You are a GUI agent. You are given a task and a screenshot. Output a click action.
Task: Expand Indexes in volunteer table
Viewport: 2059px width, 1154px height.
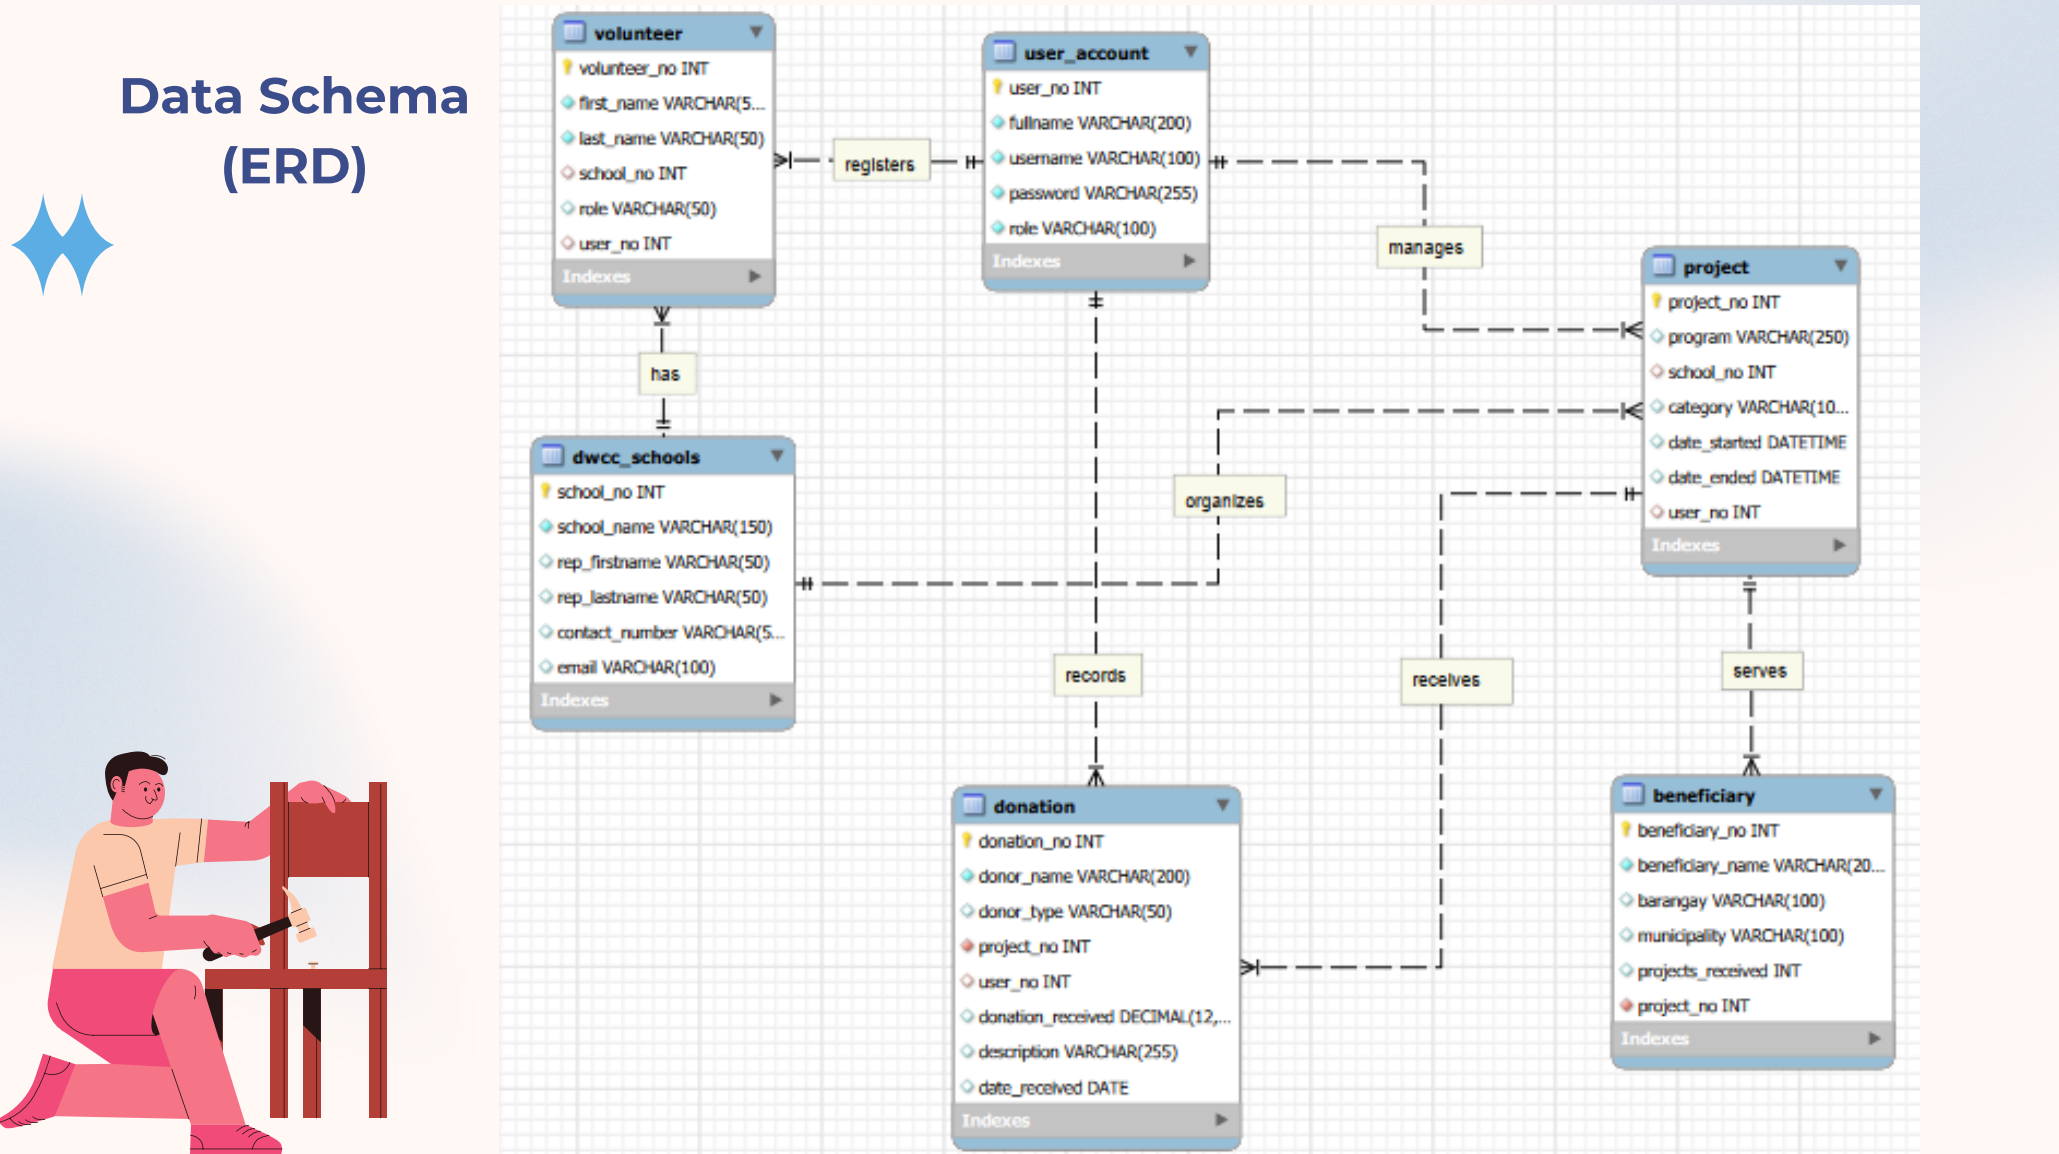pyautogui.click(x=755, y=276)
